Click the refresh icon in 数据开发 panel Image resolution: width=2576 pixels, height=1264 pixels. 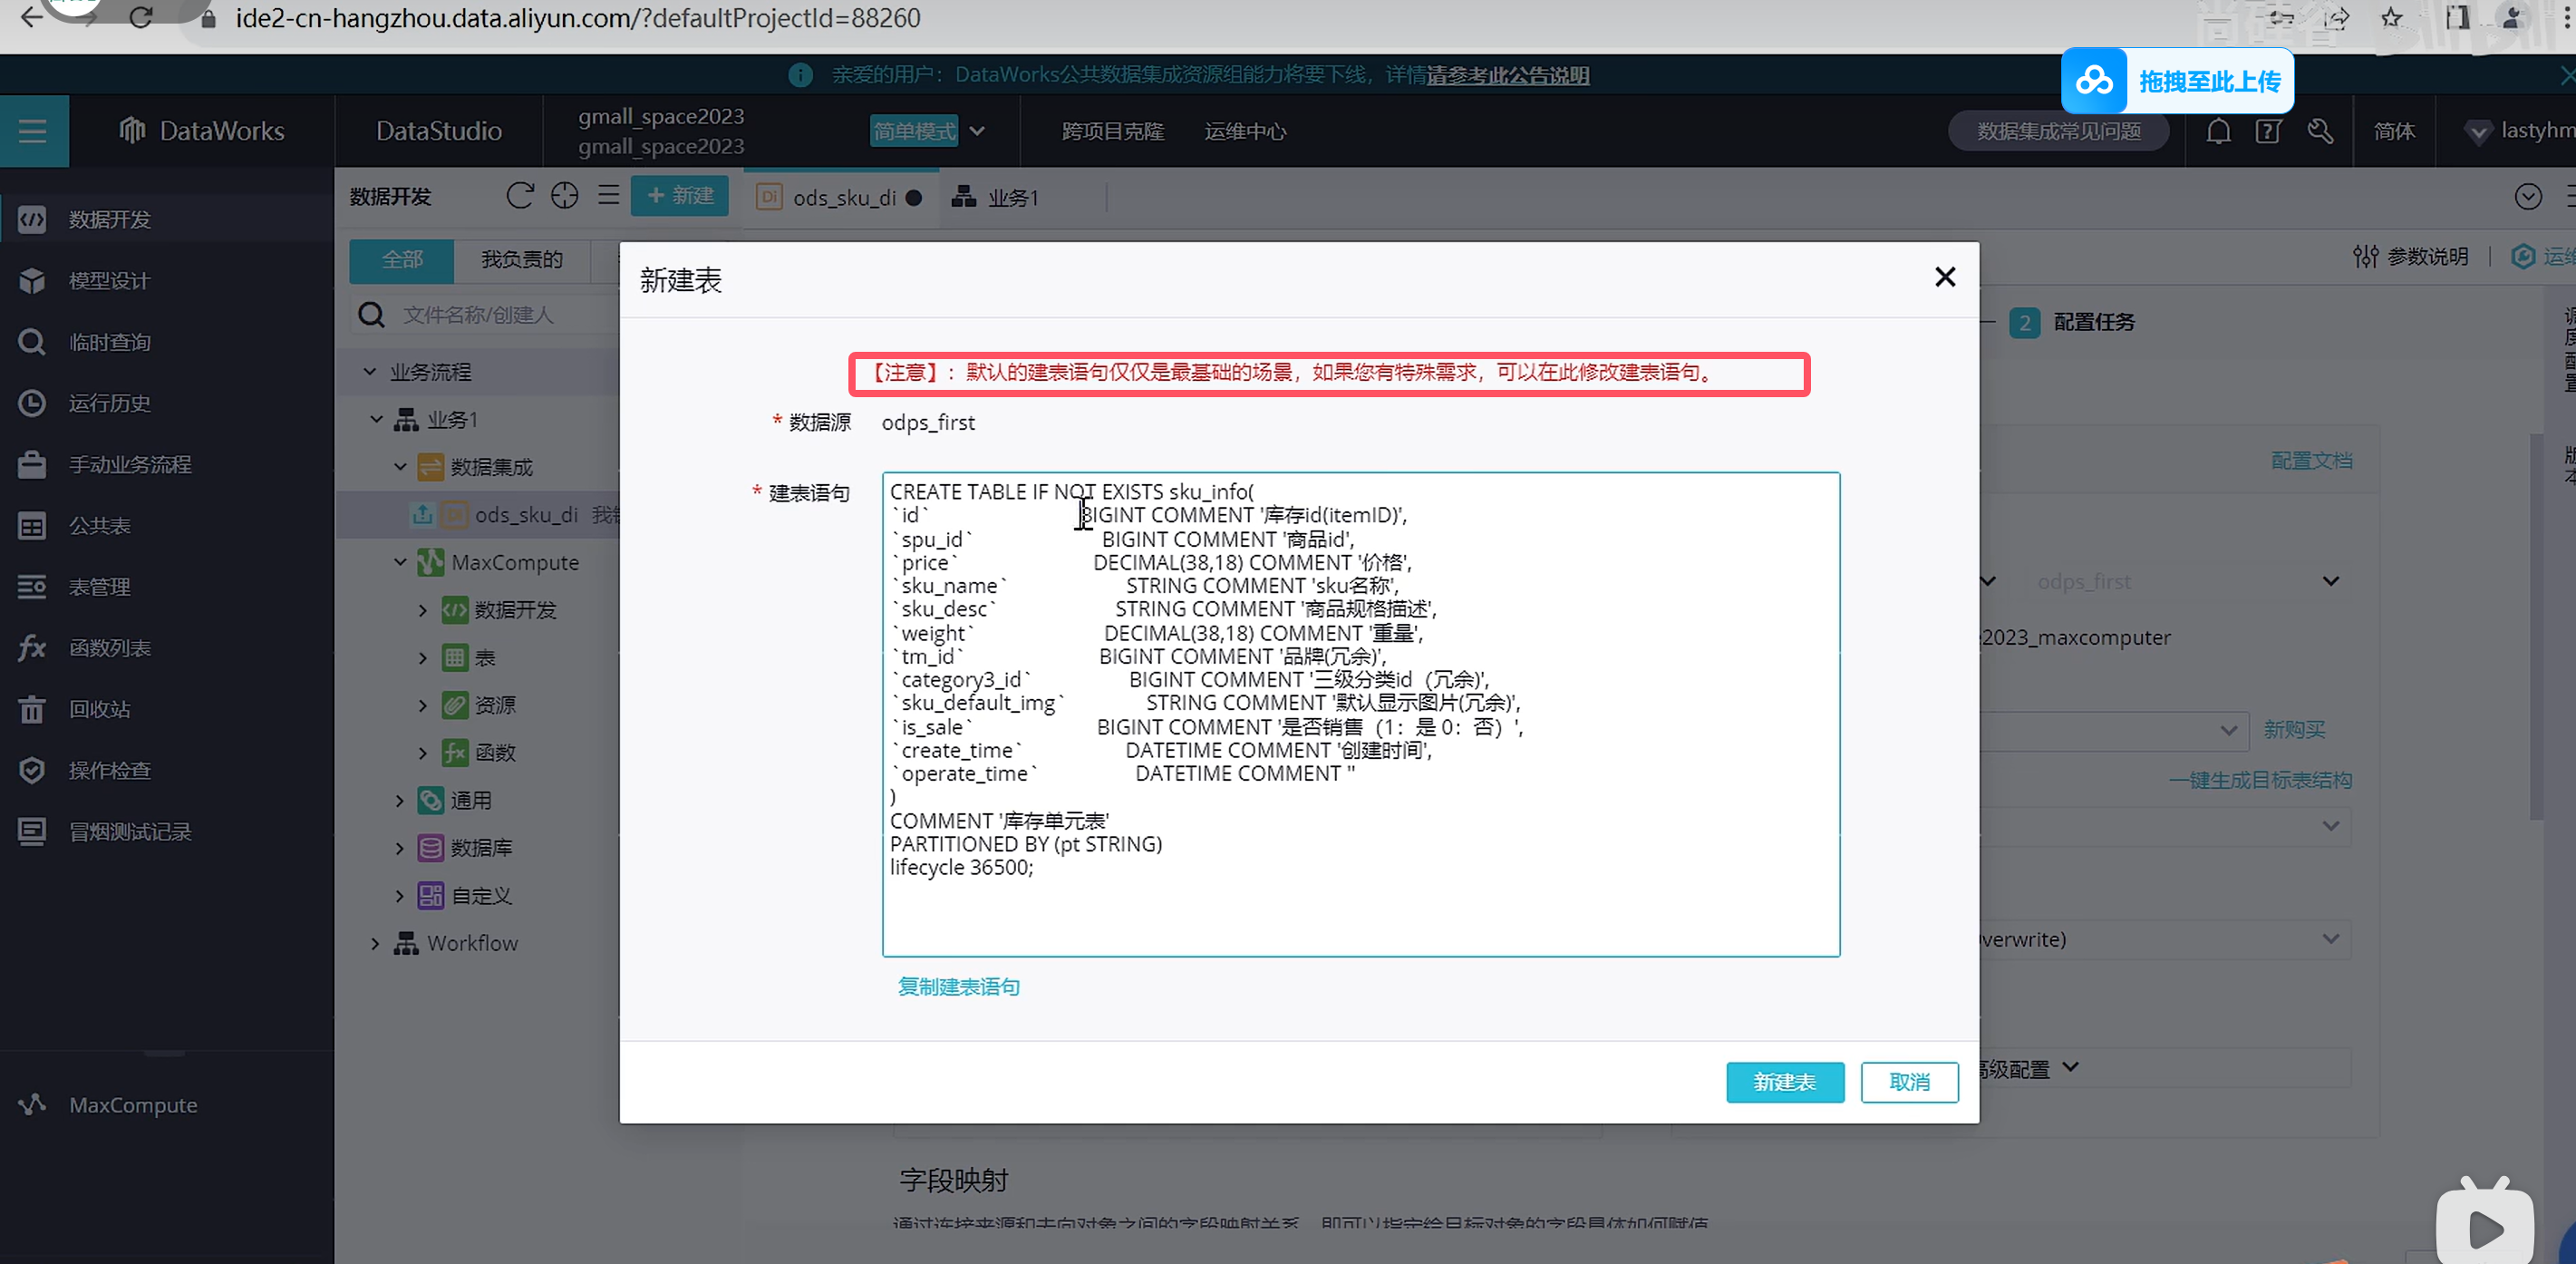(519, 196)
